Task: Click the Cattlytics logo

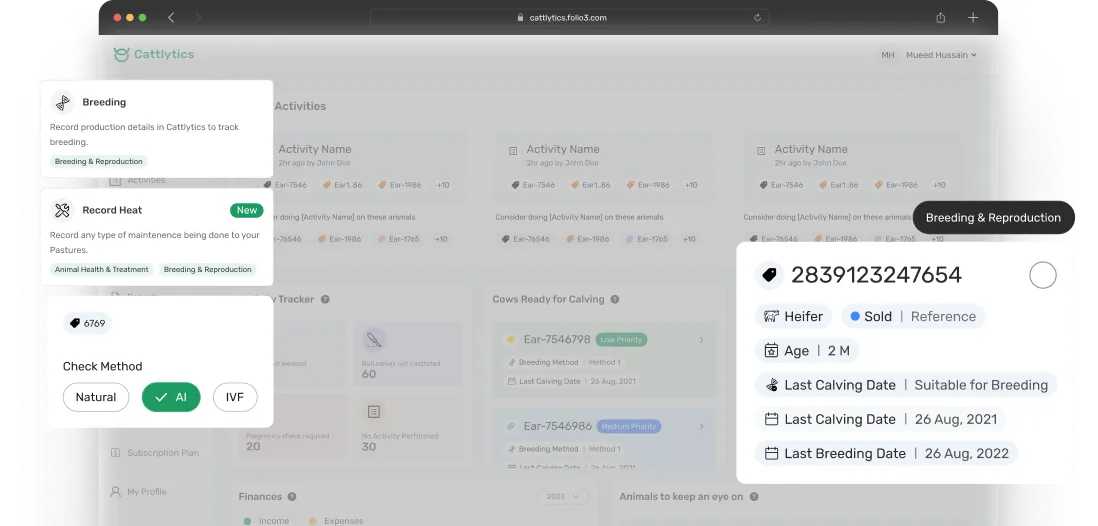Action: tap(153, 55)
